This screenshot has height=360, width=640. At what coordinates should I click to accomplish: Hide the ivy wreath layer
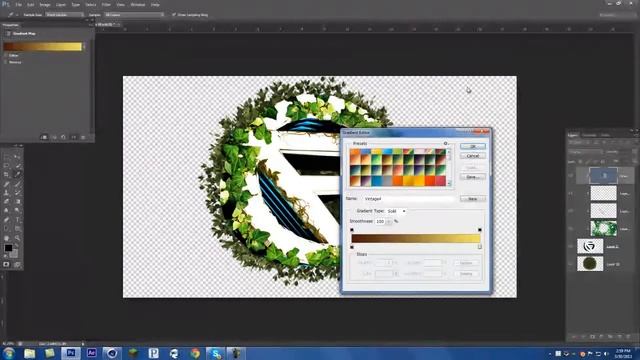[x=571, y=229]
